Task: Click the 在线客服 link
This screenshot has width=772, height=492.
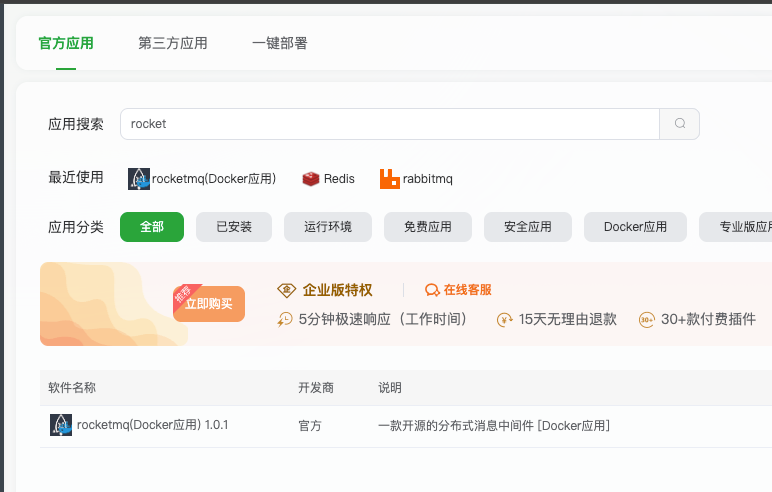Action: [466, 290]
